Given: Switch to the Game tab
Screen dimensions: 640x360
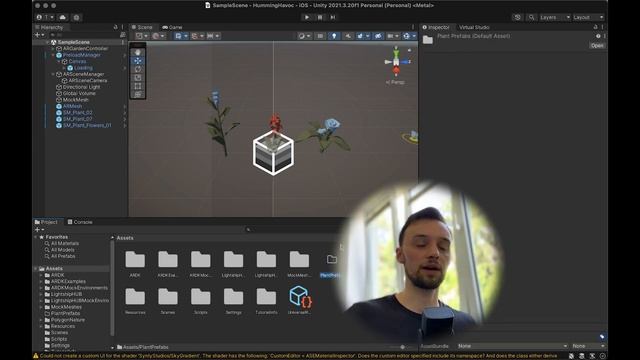Looking at the screenshot, I should click(172, 27).
